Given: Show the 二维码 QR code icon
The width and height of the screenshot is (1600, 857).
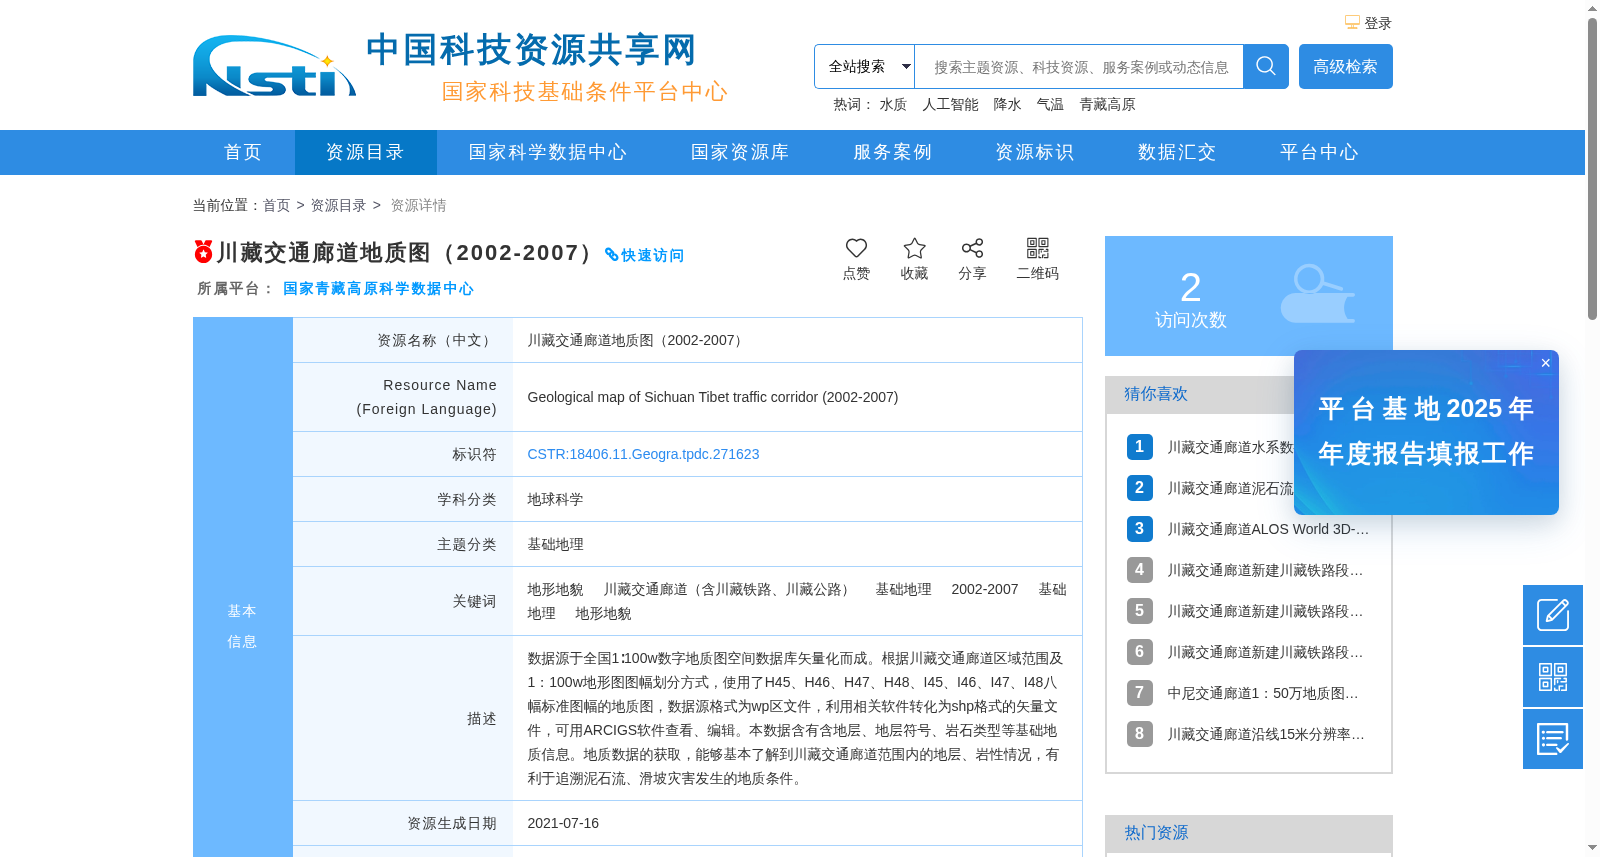Looking at the screenshot, I should [x=1038, y=249].
